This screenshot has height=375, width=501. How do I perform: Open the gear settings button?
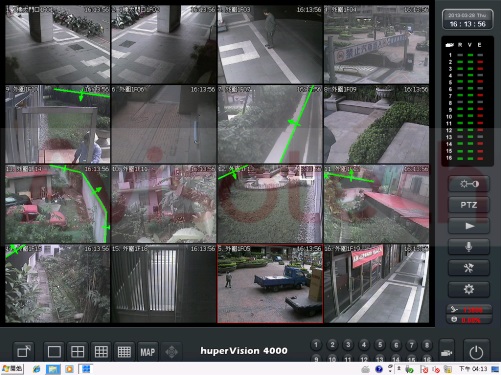point(469,289)
